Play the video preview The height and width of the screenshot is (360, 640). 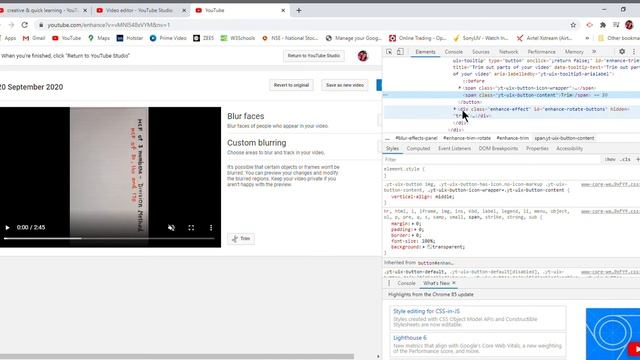coord(7,228)
